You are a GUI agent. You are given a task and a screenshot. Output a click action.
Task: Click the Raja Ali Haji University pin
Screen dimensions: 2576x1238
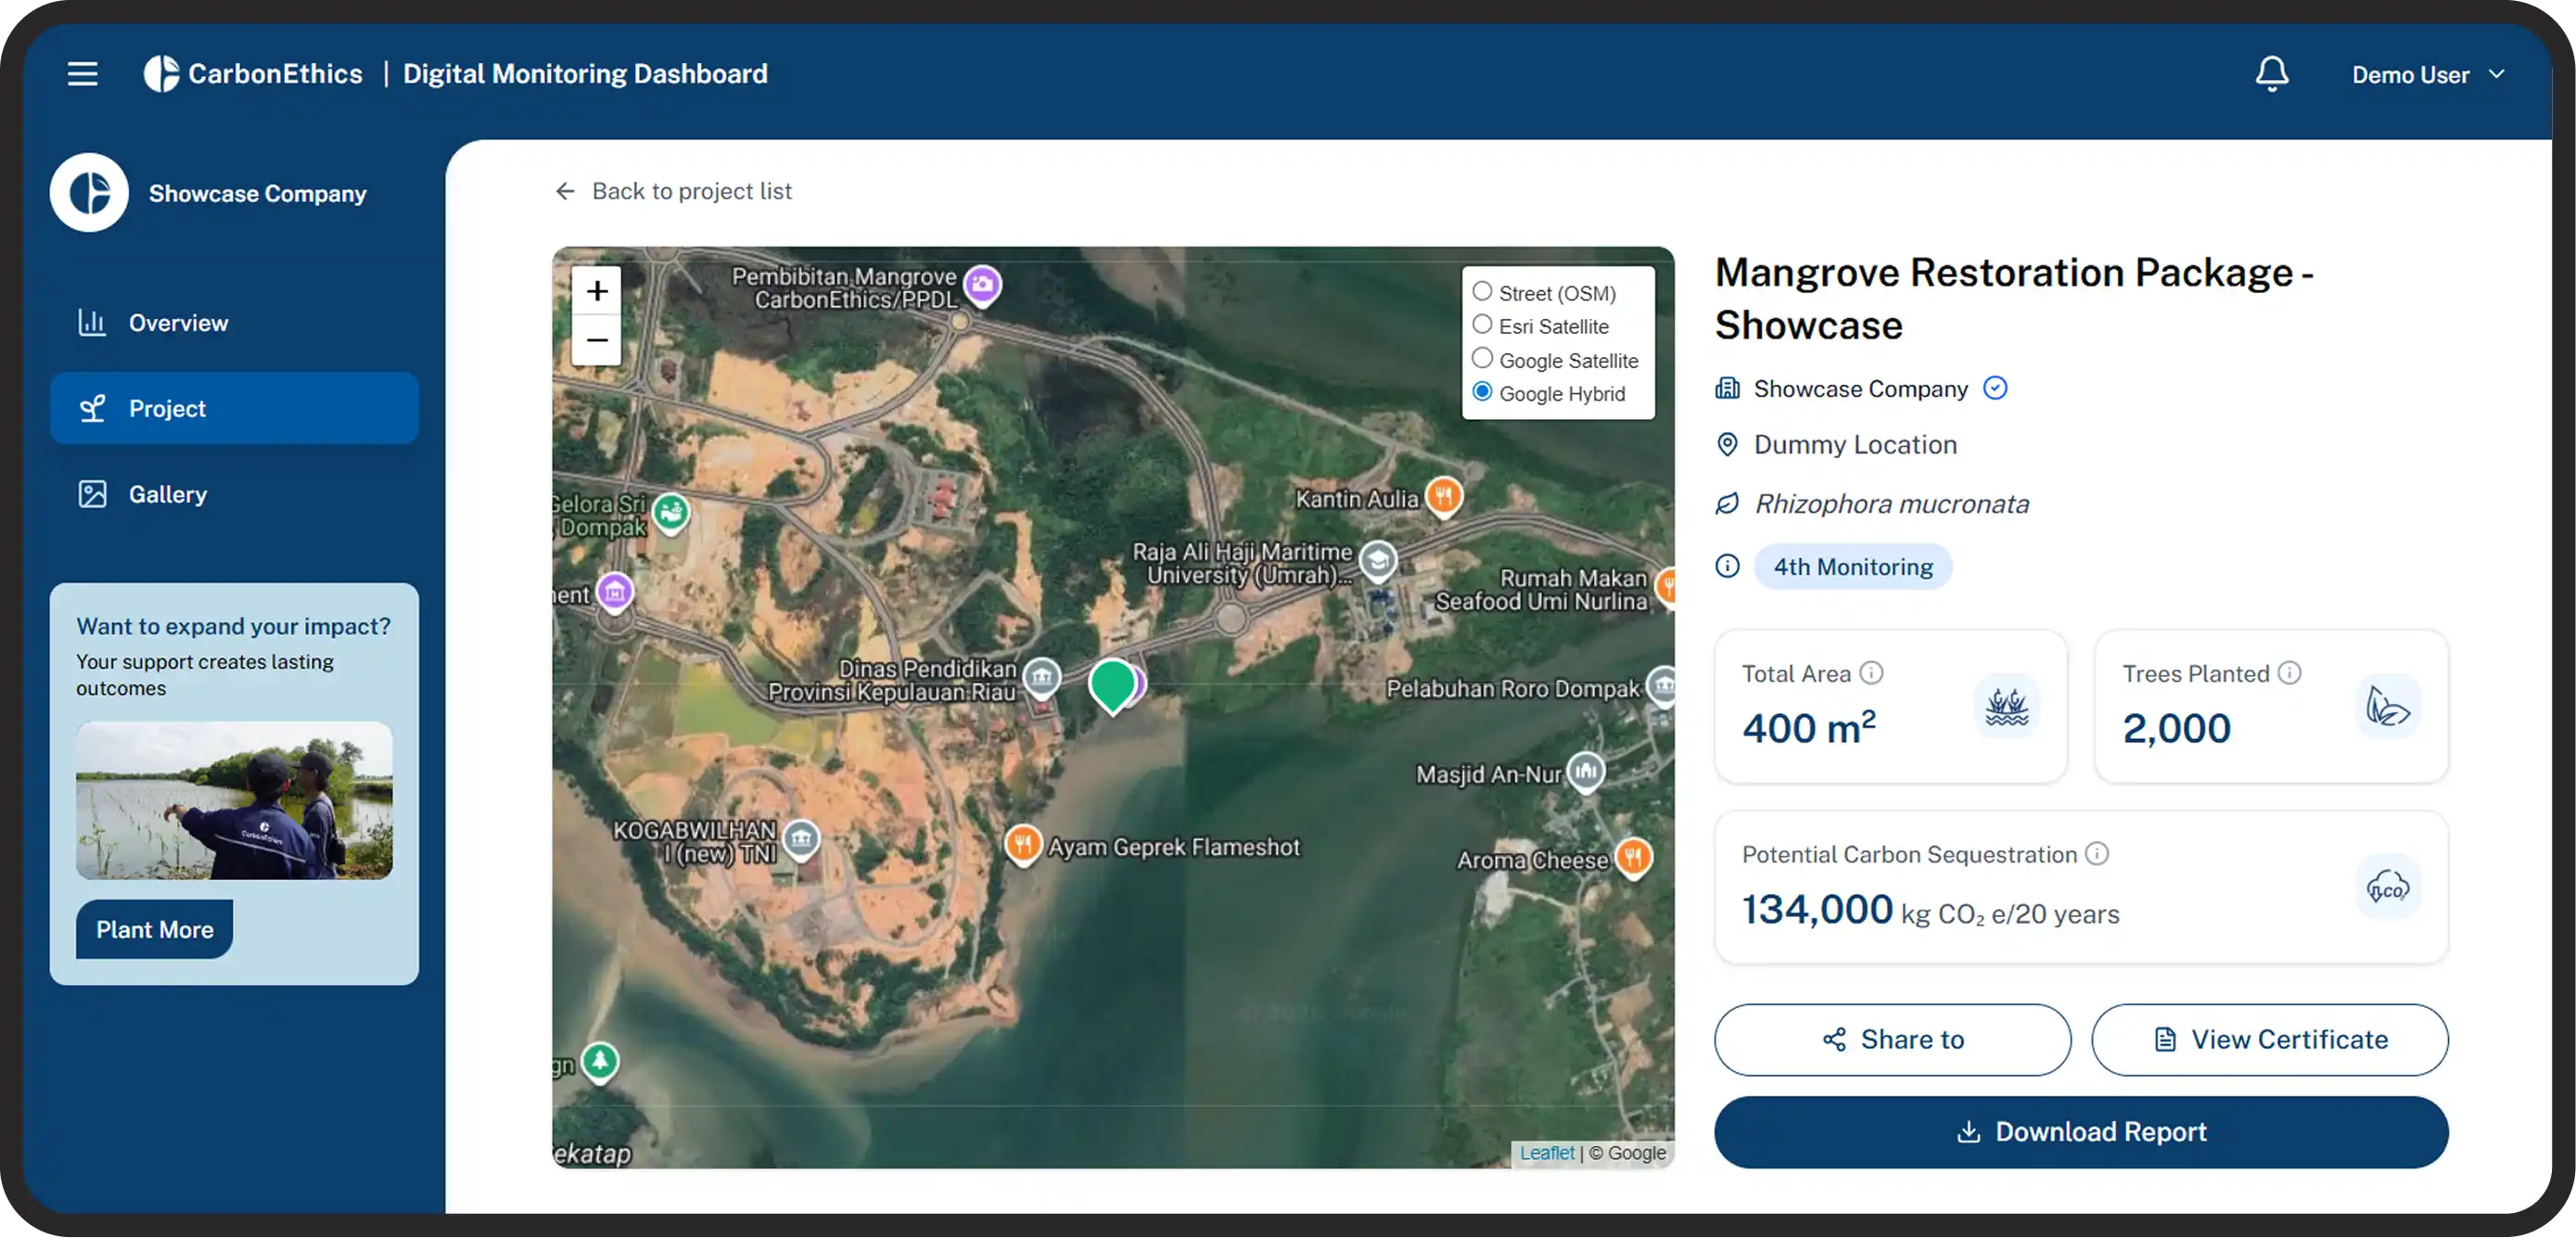pos(1379,562)
